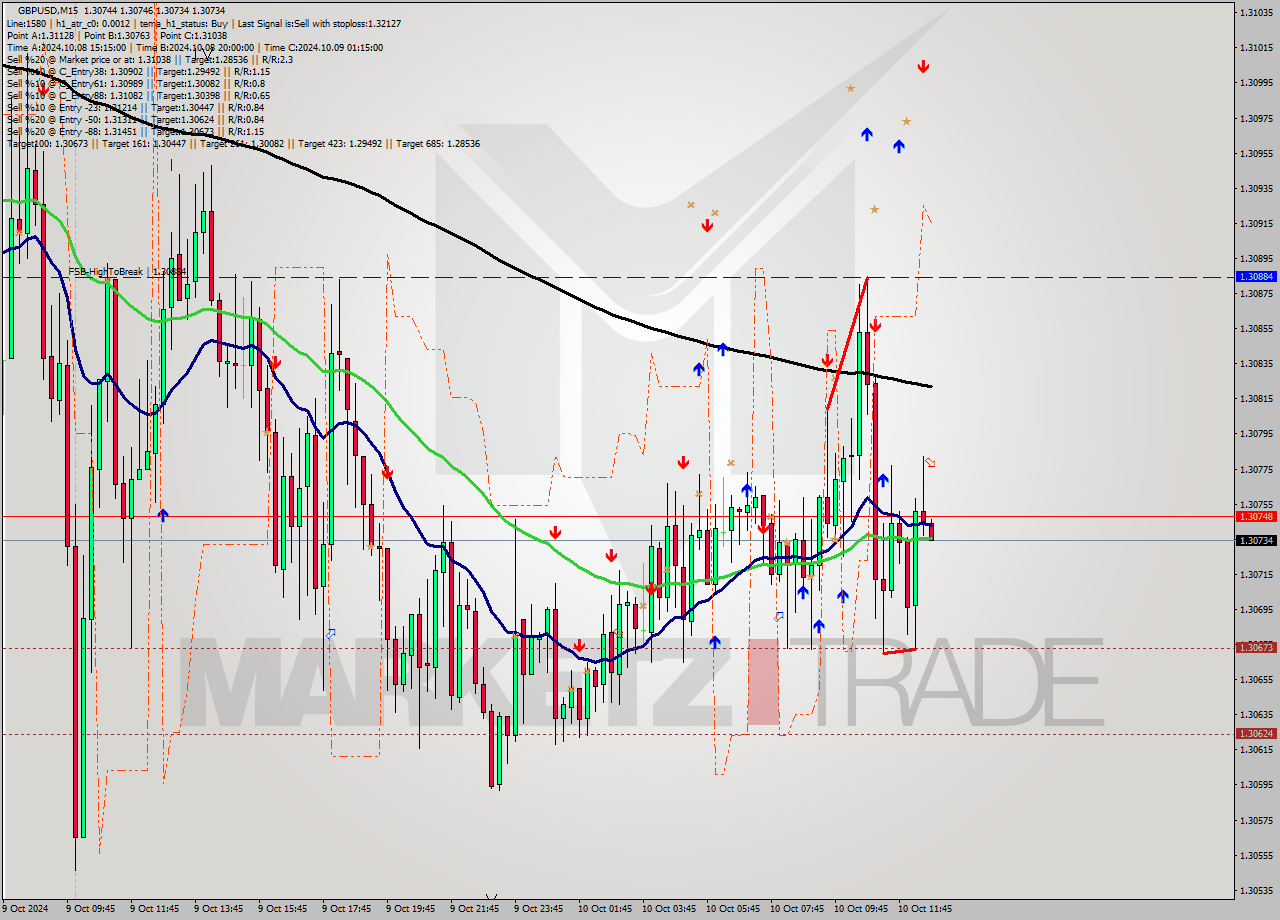The image size is (1280, 920).
Task: Click the red 1.30673 price tag
Action: 1256,647
